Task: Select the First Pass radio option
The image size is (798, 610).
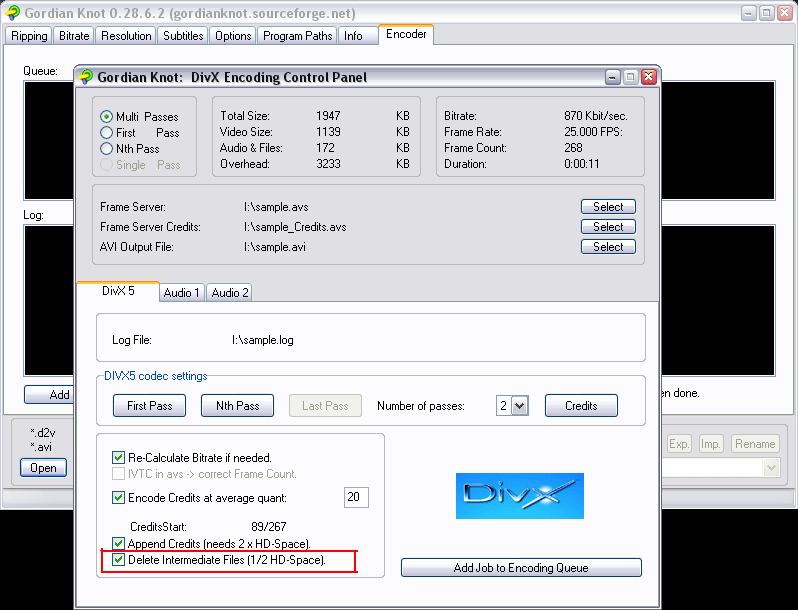Action: pos(106,133)
